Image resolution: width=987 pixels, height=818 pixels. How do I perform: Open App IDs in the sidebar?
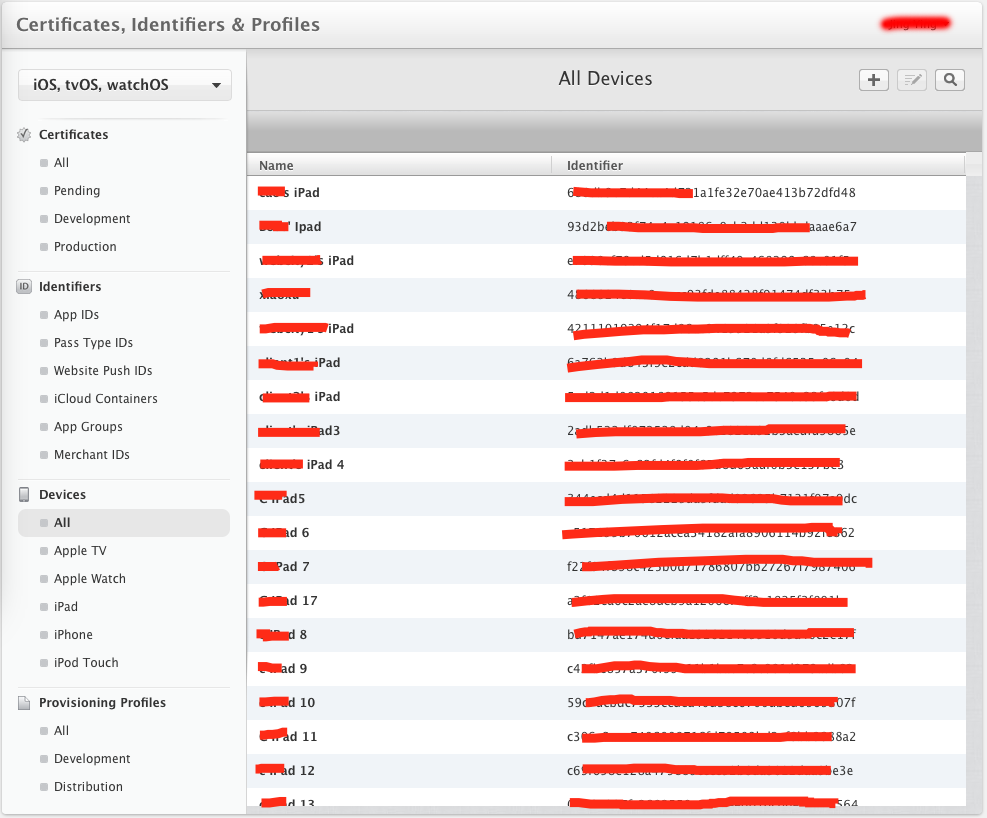coord(76,315)
